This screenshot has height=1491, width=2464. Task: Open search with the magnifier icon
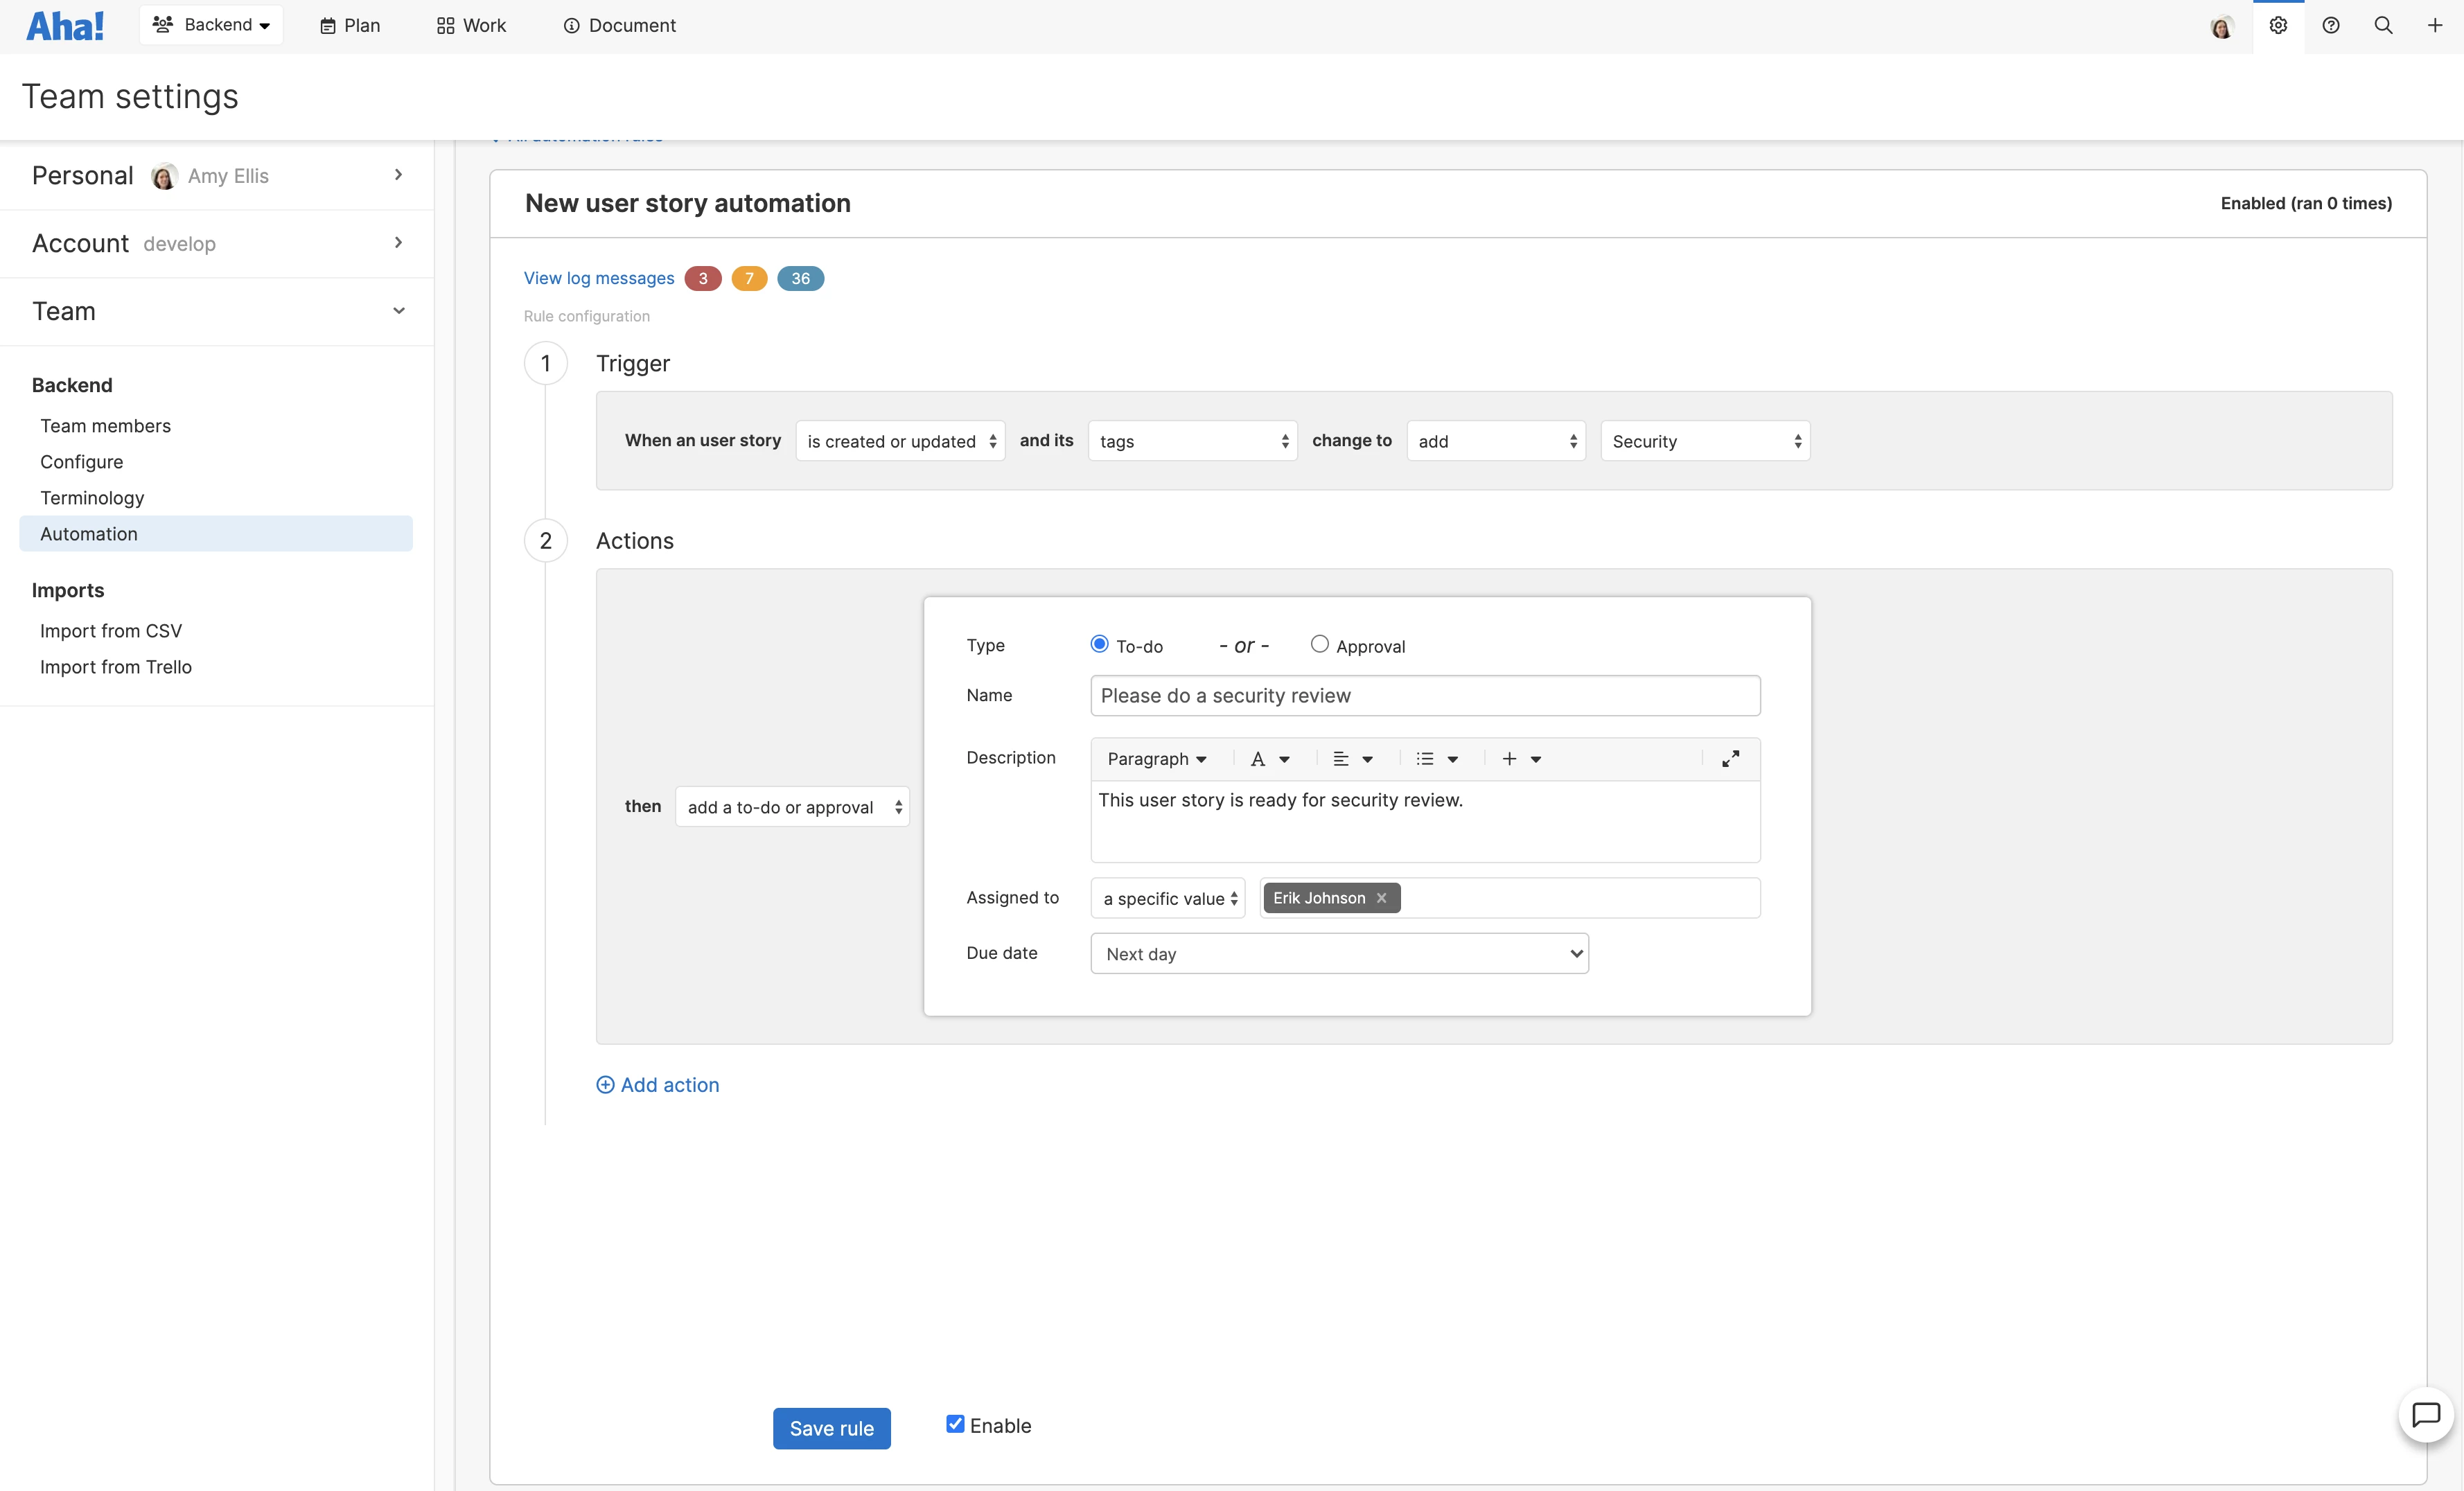tap(2383, 26)
